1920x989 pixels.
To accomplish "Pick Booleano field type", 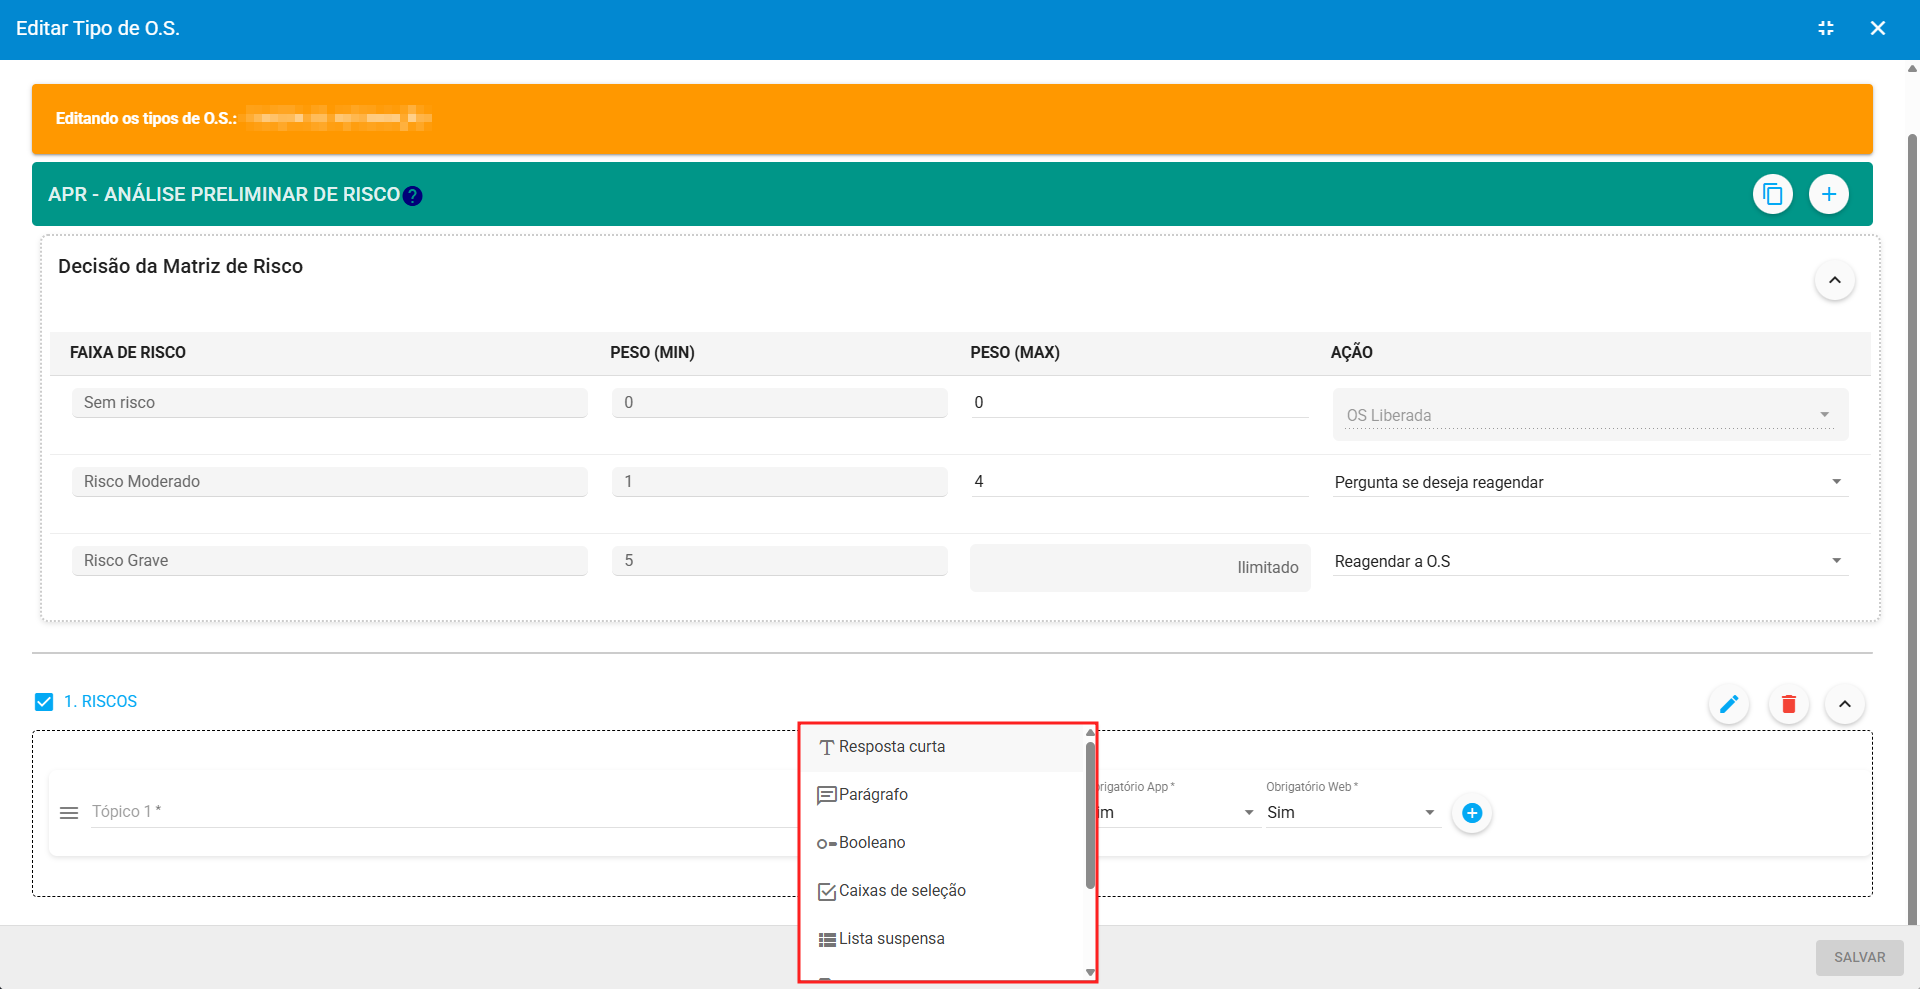I will tap(871, 843).
